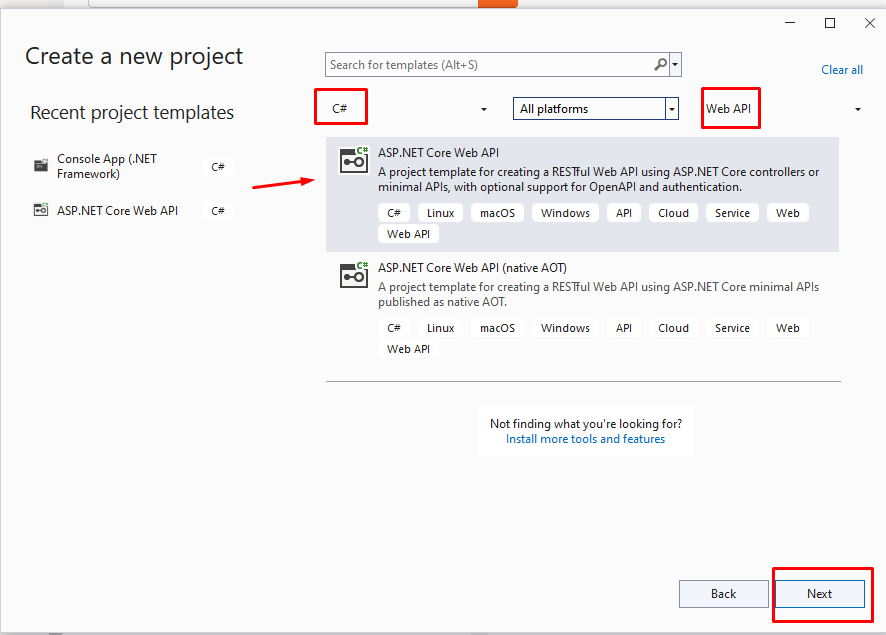Click the search magnifier icon

point(660,65)
